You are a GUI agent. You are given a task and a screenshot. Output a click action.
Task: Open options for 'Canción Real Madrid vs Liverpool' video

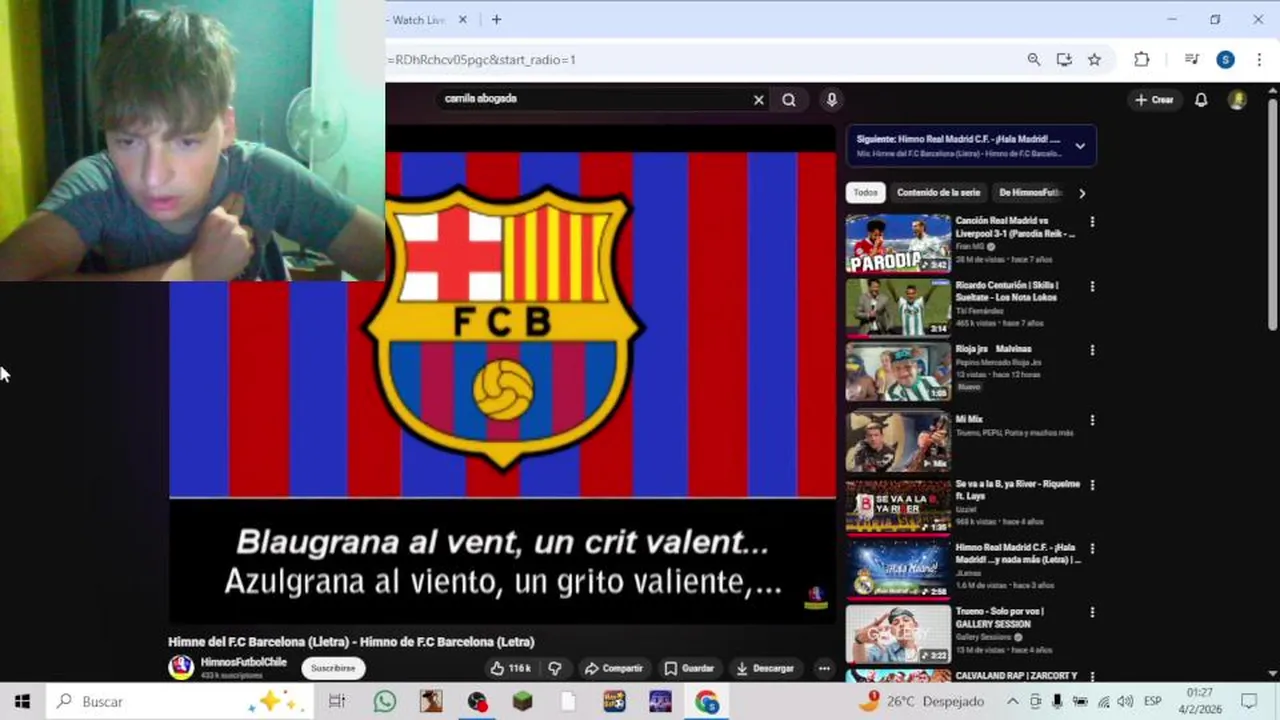pos(1092,222)
